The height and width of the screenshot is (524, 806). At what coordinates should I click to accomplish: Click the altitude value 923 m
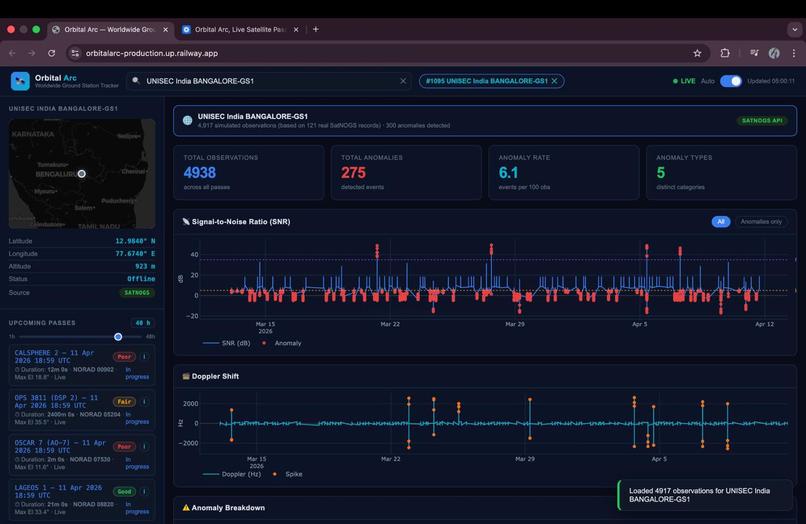coord(145,266)
